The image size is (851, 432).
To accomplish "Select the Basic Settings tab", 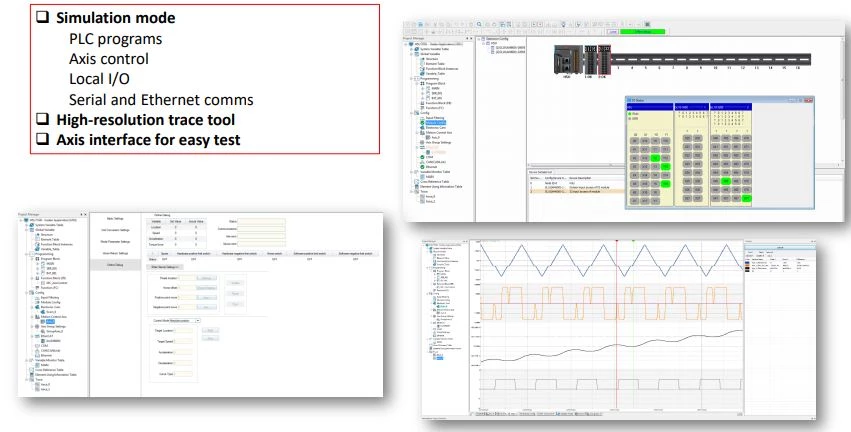I will click(117, 217).
